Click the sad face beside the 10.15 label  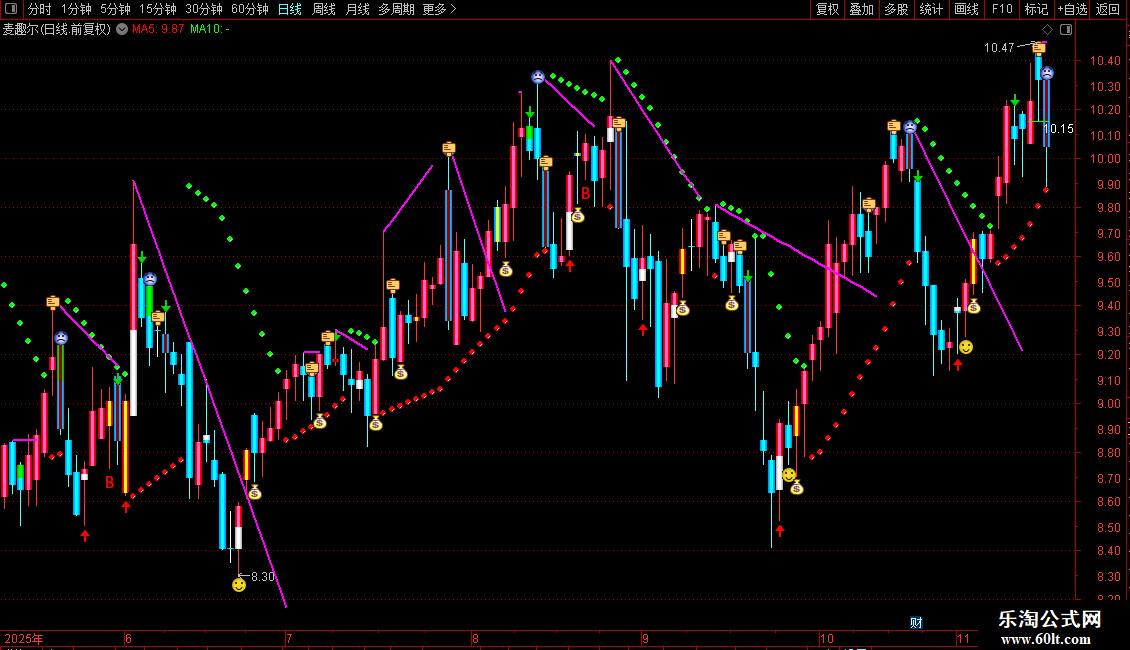[1047, 73]
